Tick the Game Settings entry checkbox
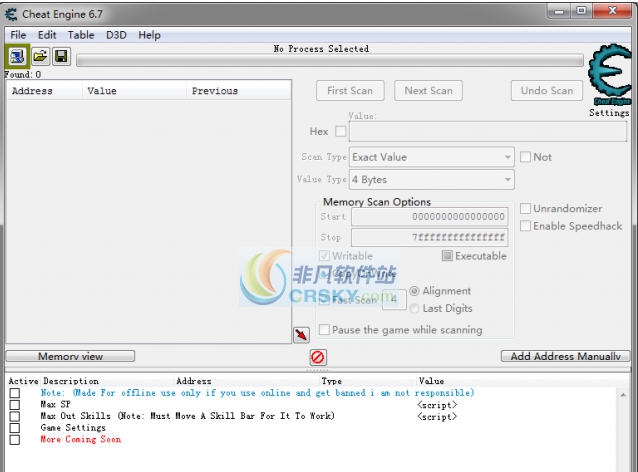 point(15,428)
